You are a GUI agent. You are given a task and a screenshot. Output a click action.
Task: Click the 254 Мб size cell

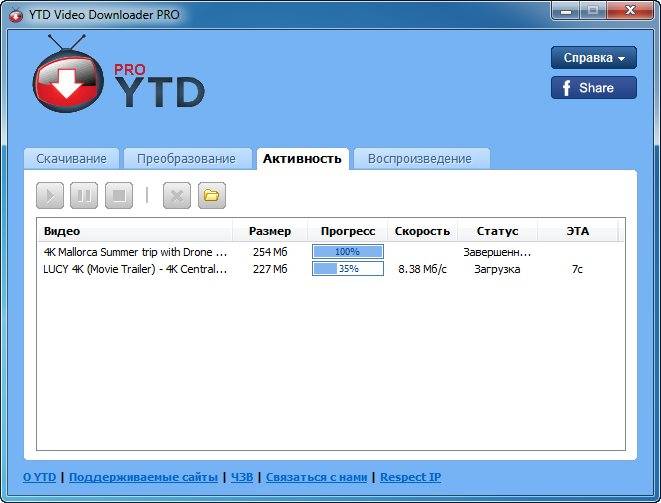[270, 252]
